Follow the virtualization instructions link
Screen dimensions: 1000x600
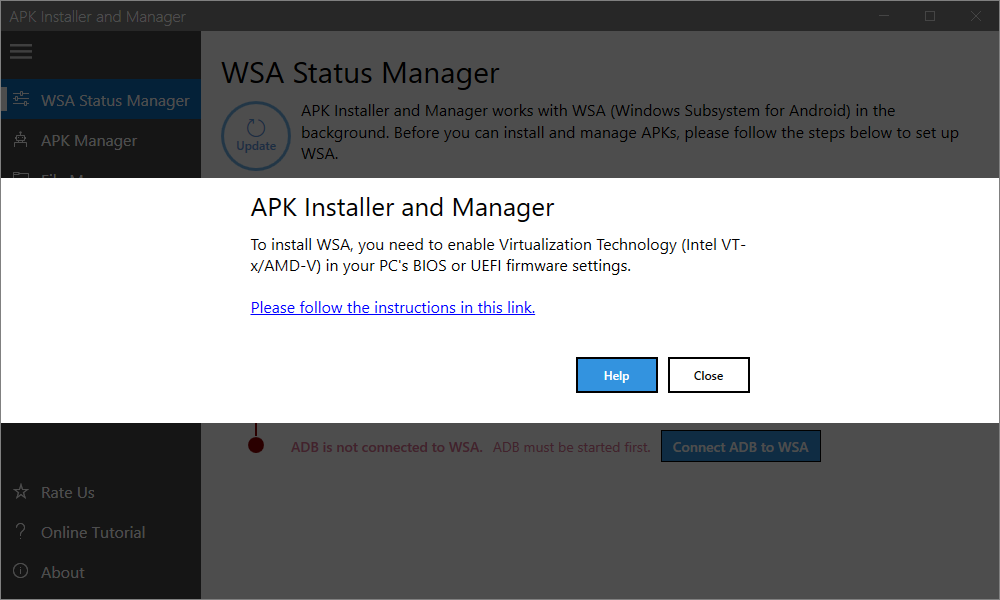393,308
